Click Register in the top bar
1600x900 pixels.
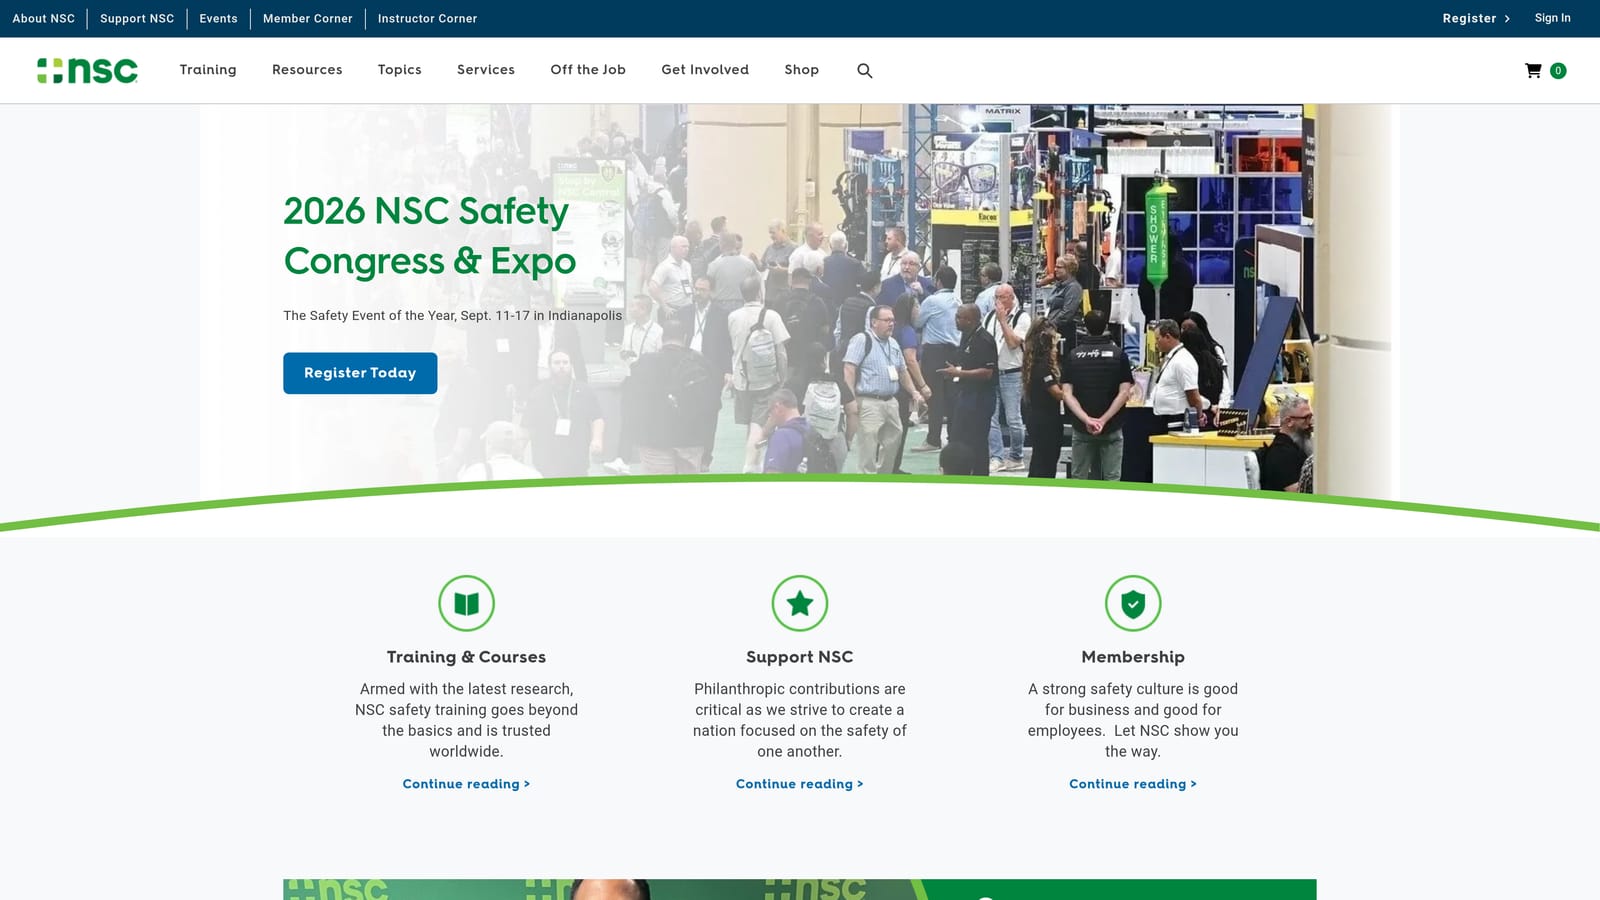tap(1476, 19)
